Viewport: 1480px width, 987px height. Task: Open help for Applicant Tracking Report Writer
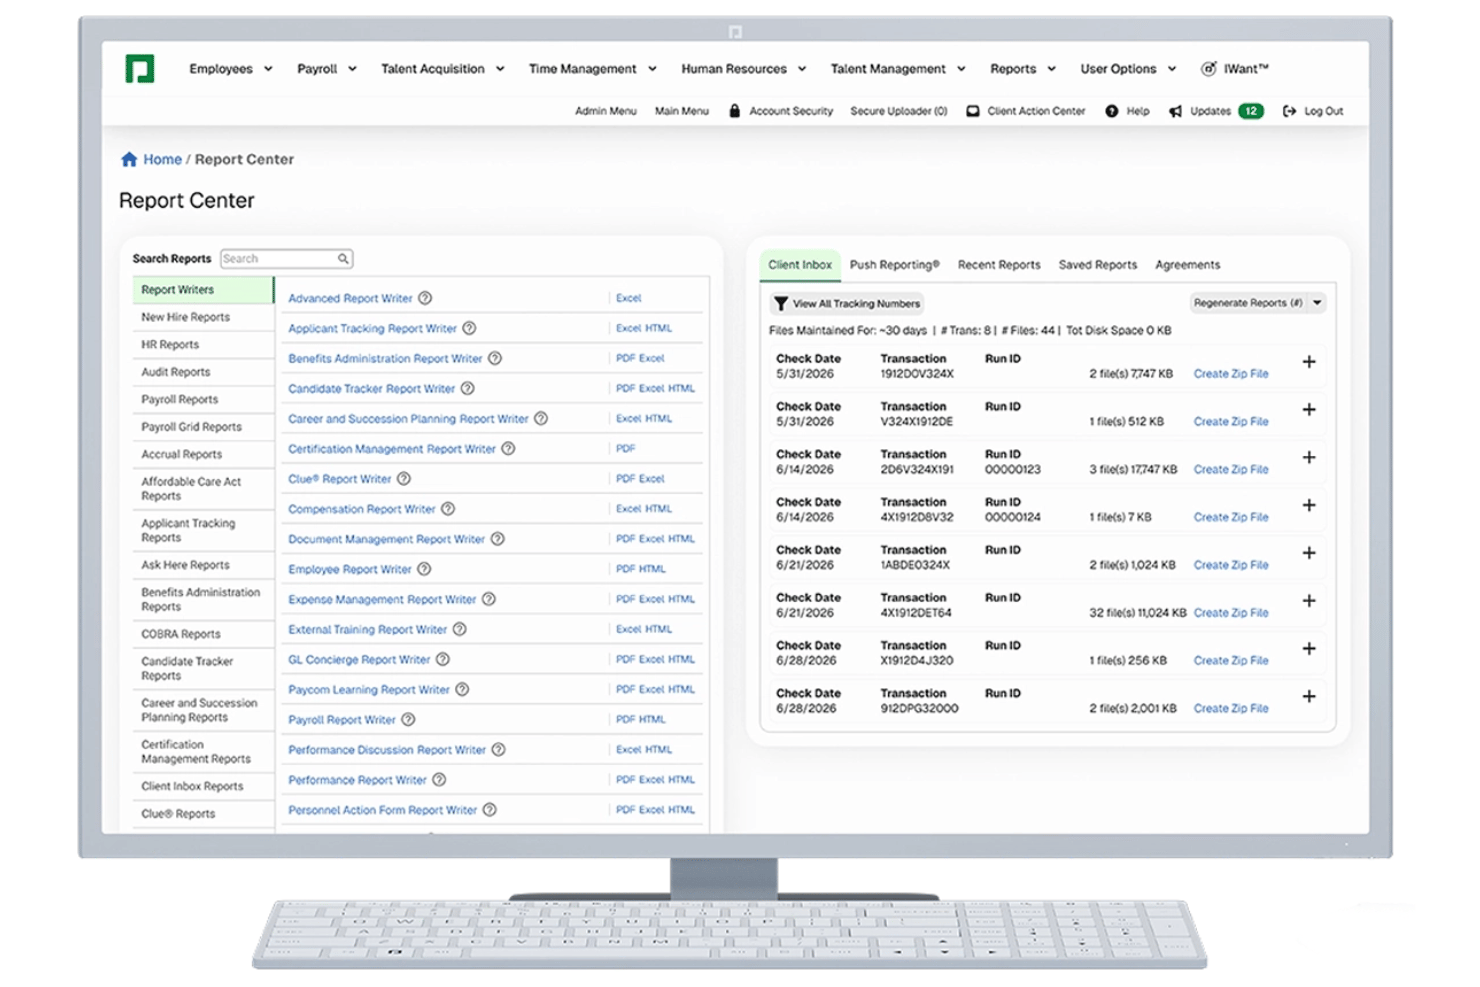pyautogui.click(x=469, y=328)
